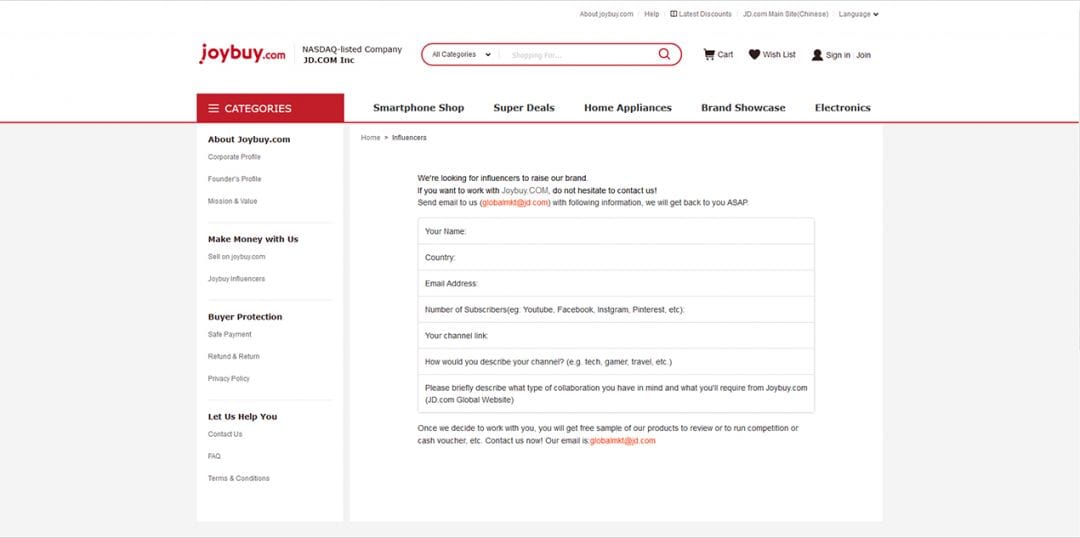Click the CATEGORIES hamburger icon

point(214,108)
